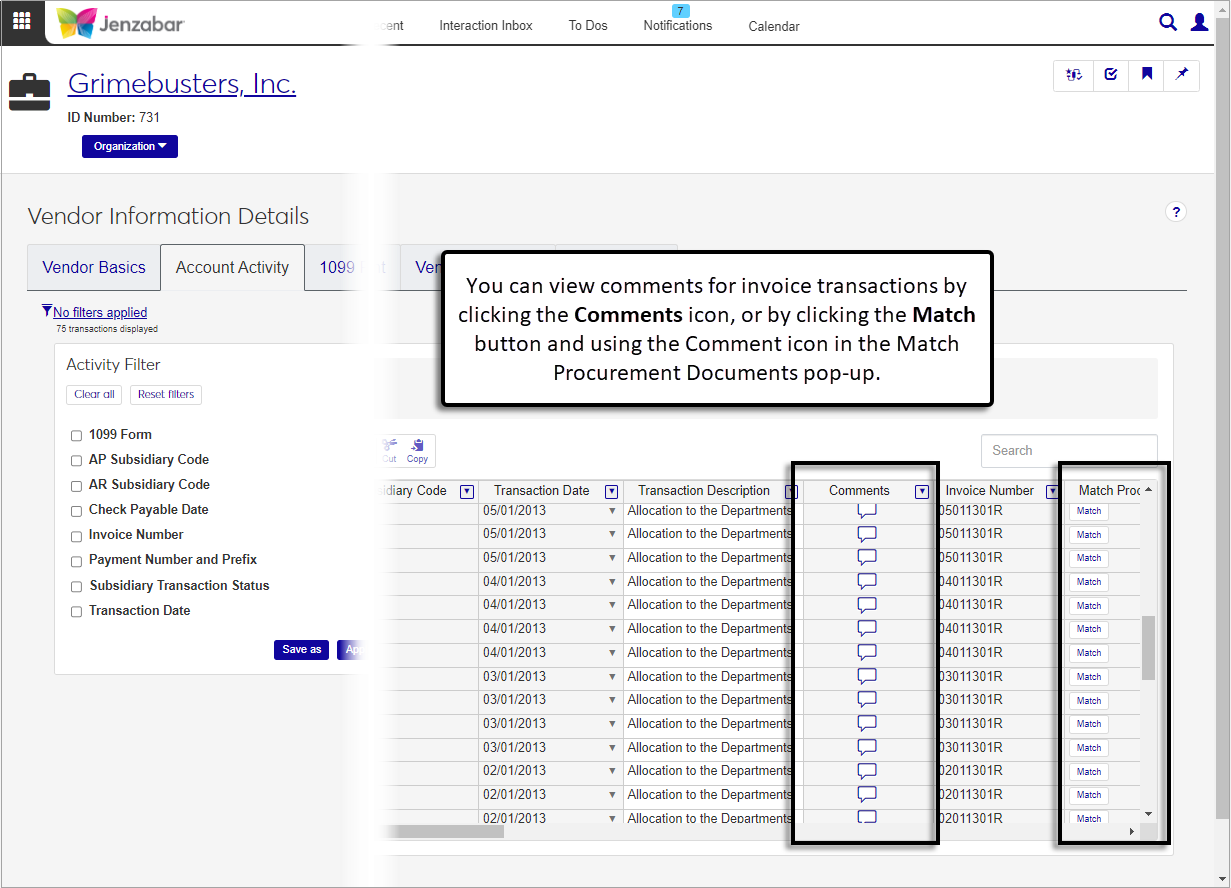Click the Copy icon above grid
Viewport: 1231px width, 888px height.
[417, 450]
